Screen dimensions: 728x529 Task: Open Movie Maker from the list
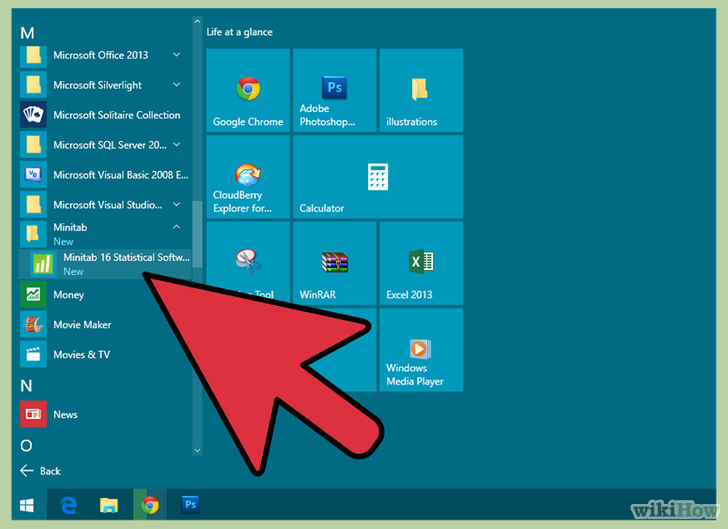(x=105, y=325)
